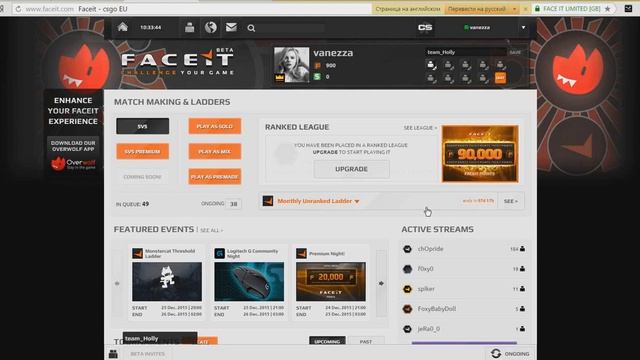Open the ch0pride stream link
Image resolution: width=640 pixels, height=360 pixels.
tap(430, 249)
